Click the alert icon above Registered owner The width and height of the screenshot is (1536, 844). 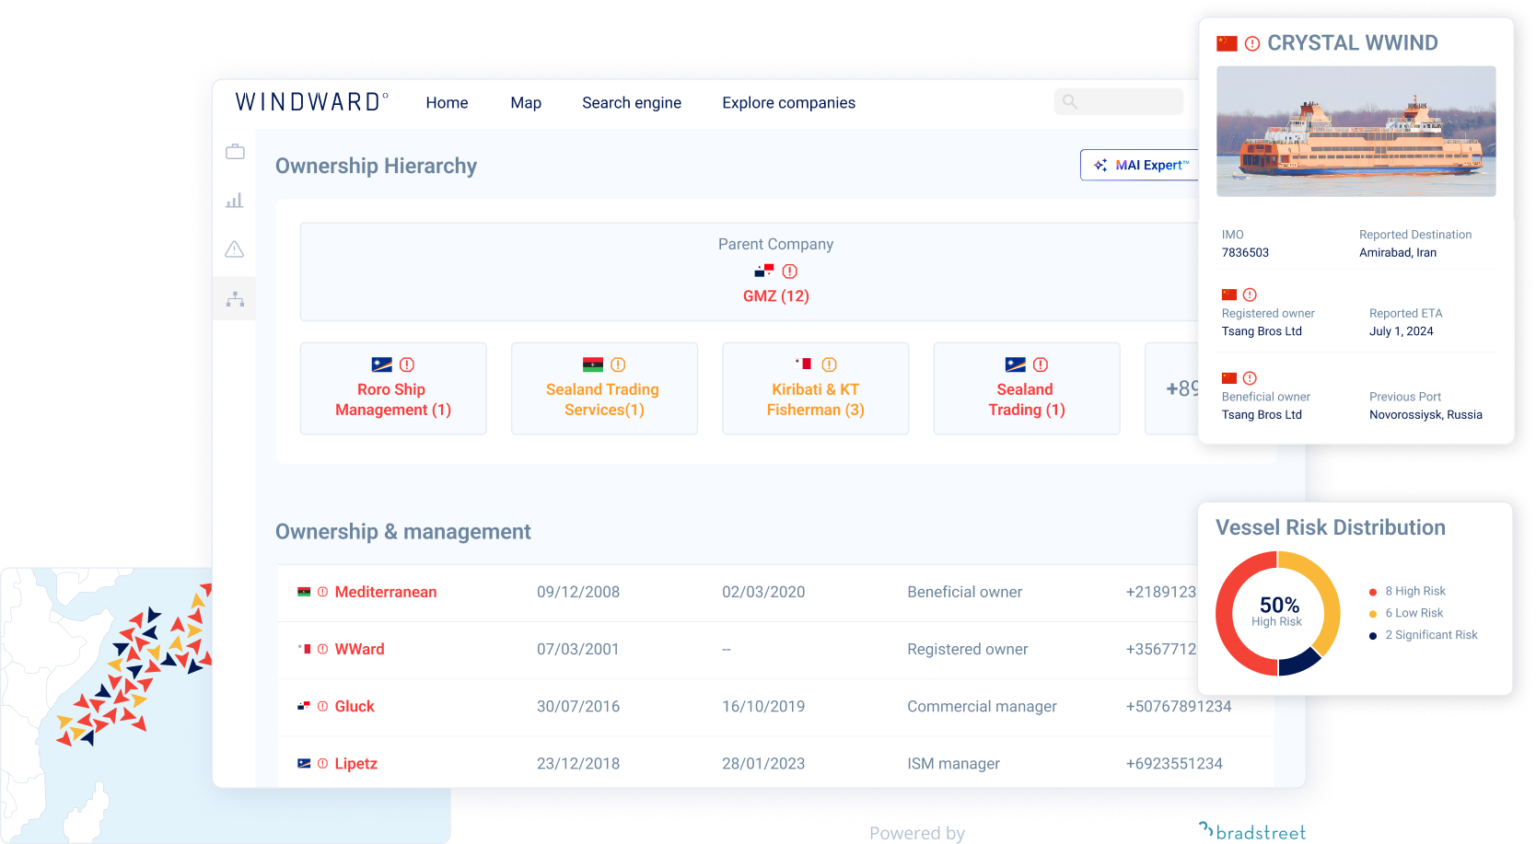[1250, 295]
